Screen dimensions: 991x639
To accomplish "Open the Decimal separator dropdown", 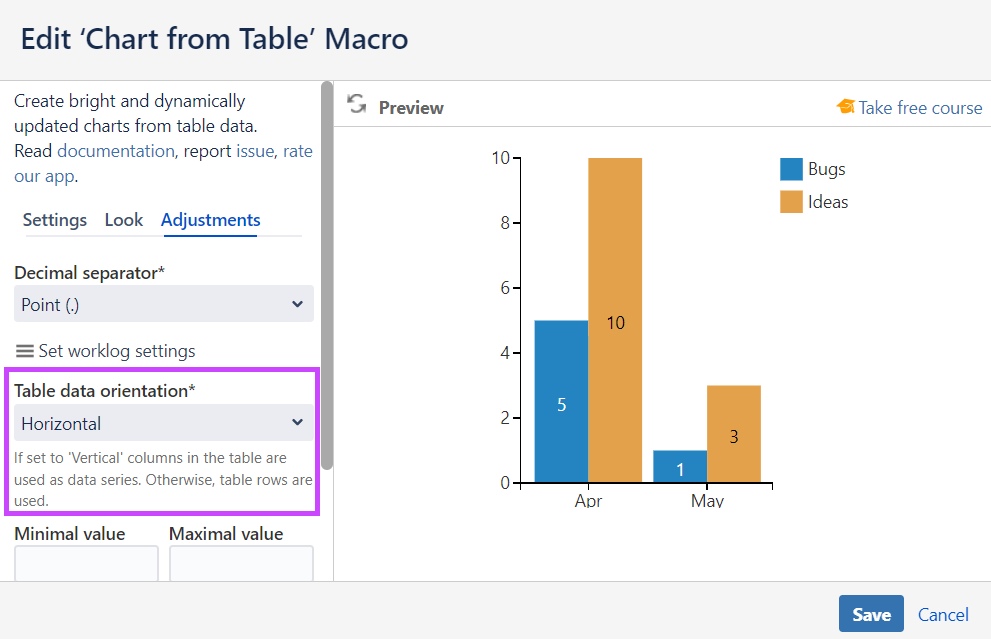I will (164, 304).
